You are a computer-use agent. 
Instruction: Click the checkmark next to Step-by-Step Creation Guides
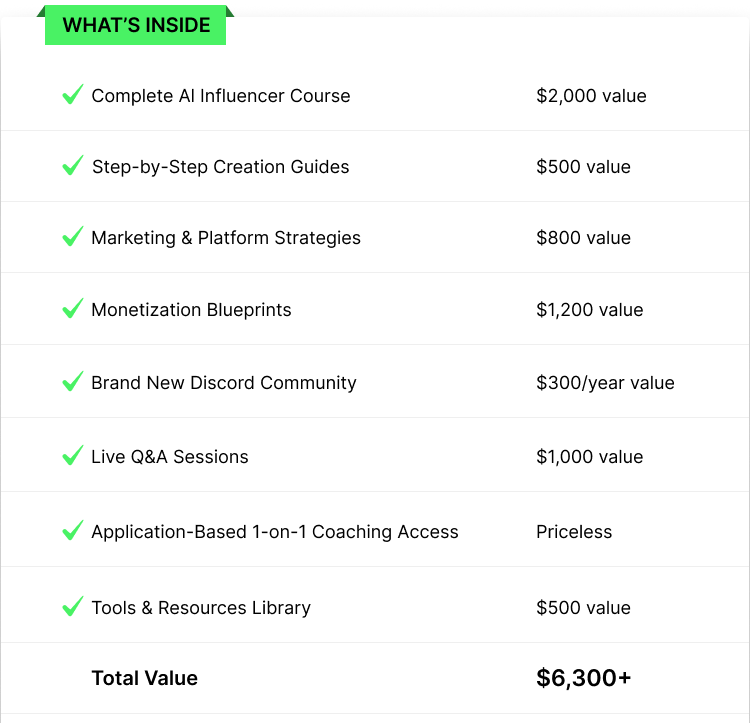(73, 165)
